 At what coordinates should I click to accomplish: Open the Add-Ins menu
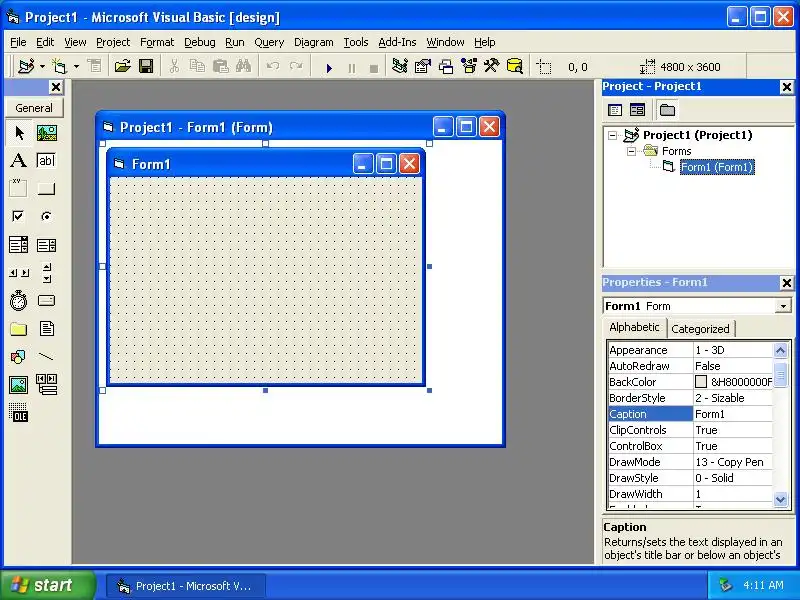point(397,42)
